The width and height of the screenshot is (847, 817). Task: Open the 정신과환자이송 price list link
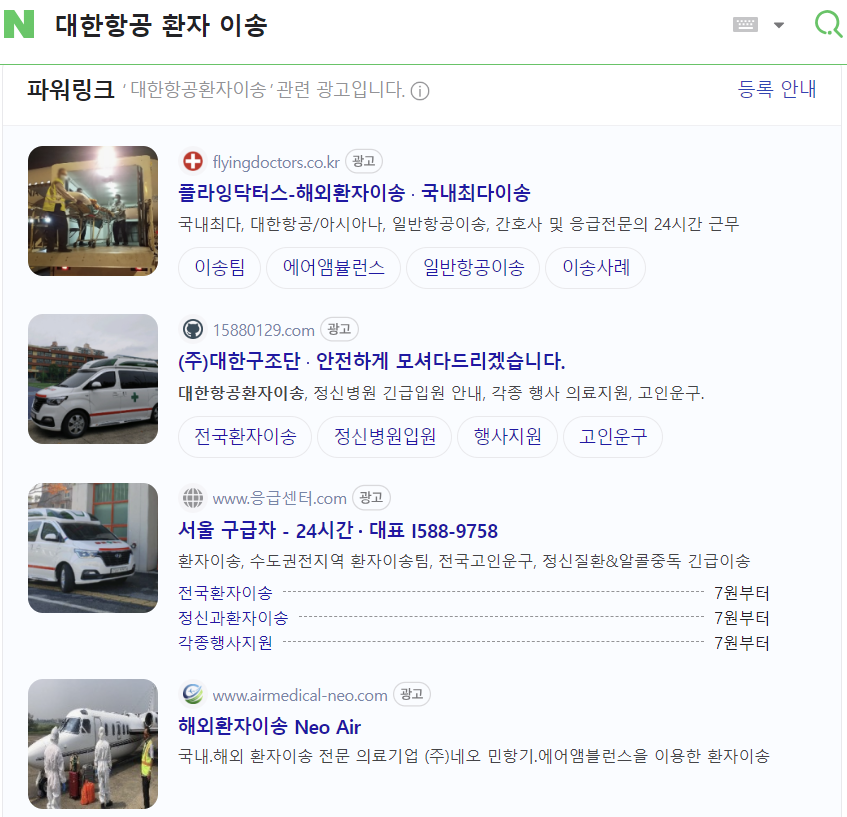(233, 618)
